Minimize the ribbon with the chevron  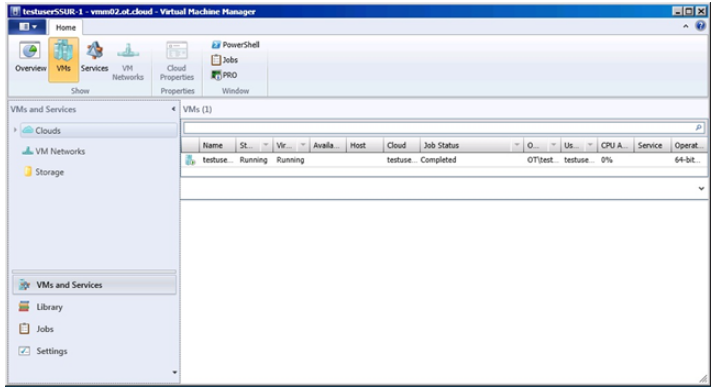tap(685, 27)
